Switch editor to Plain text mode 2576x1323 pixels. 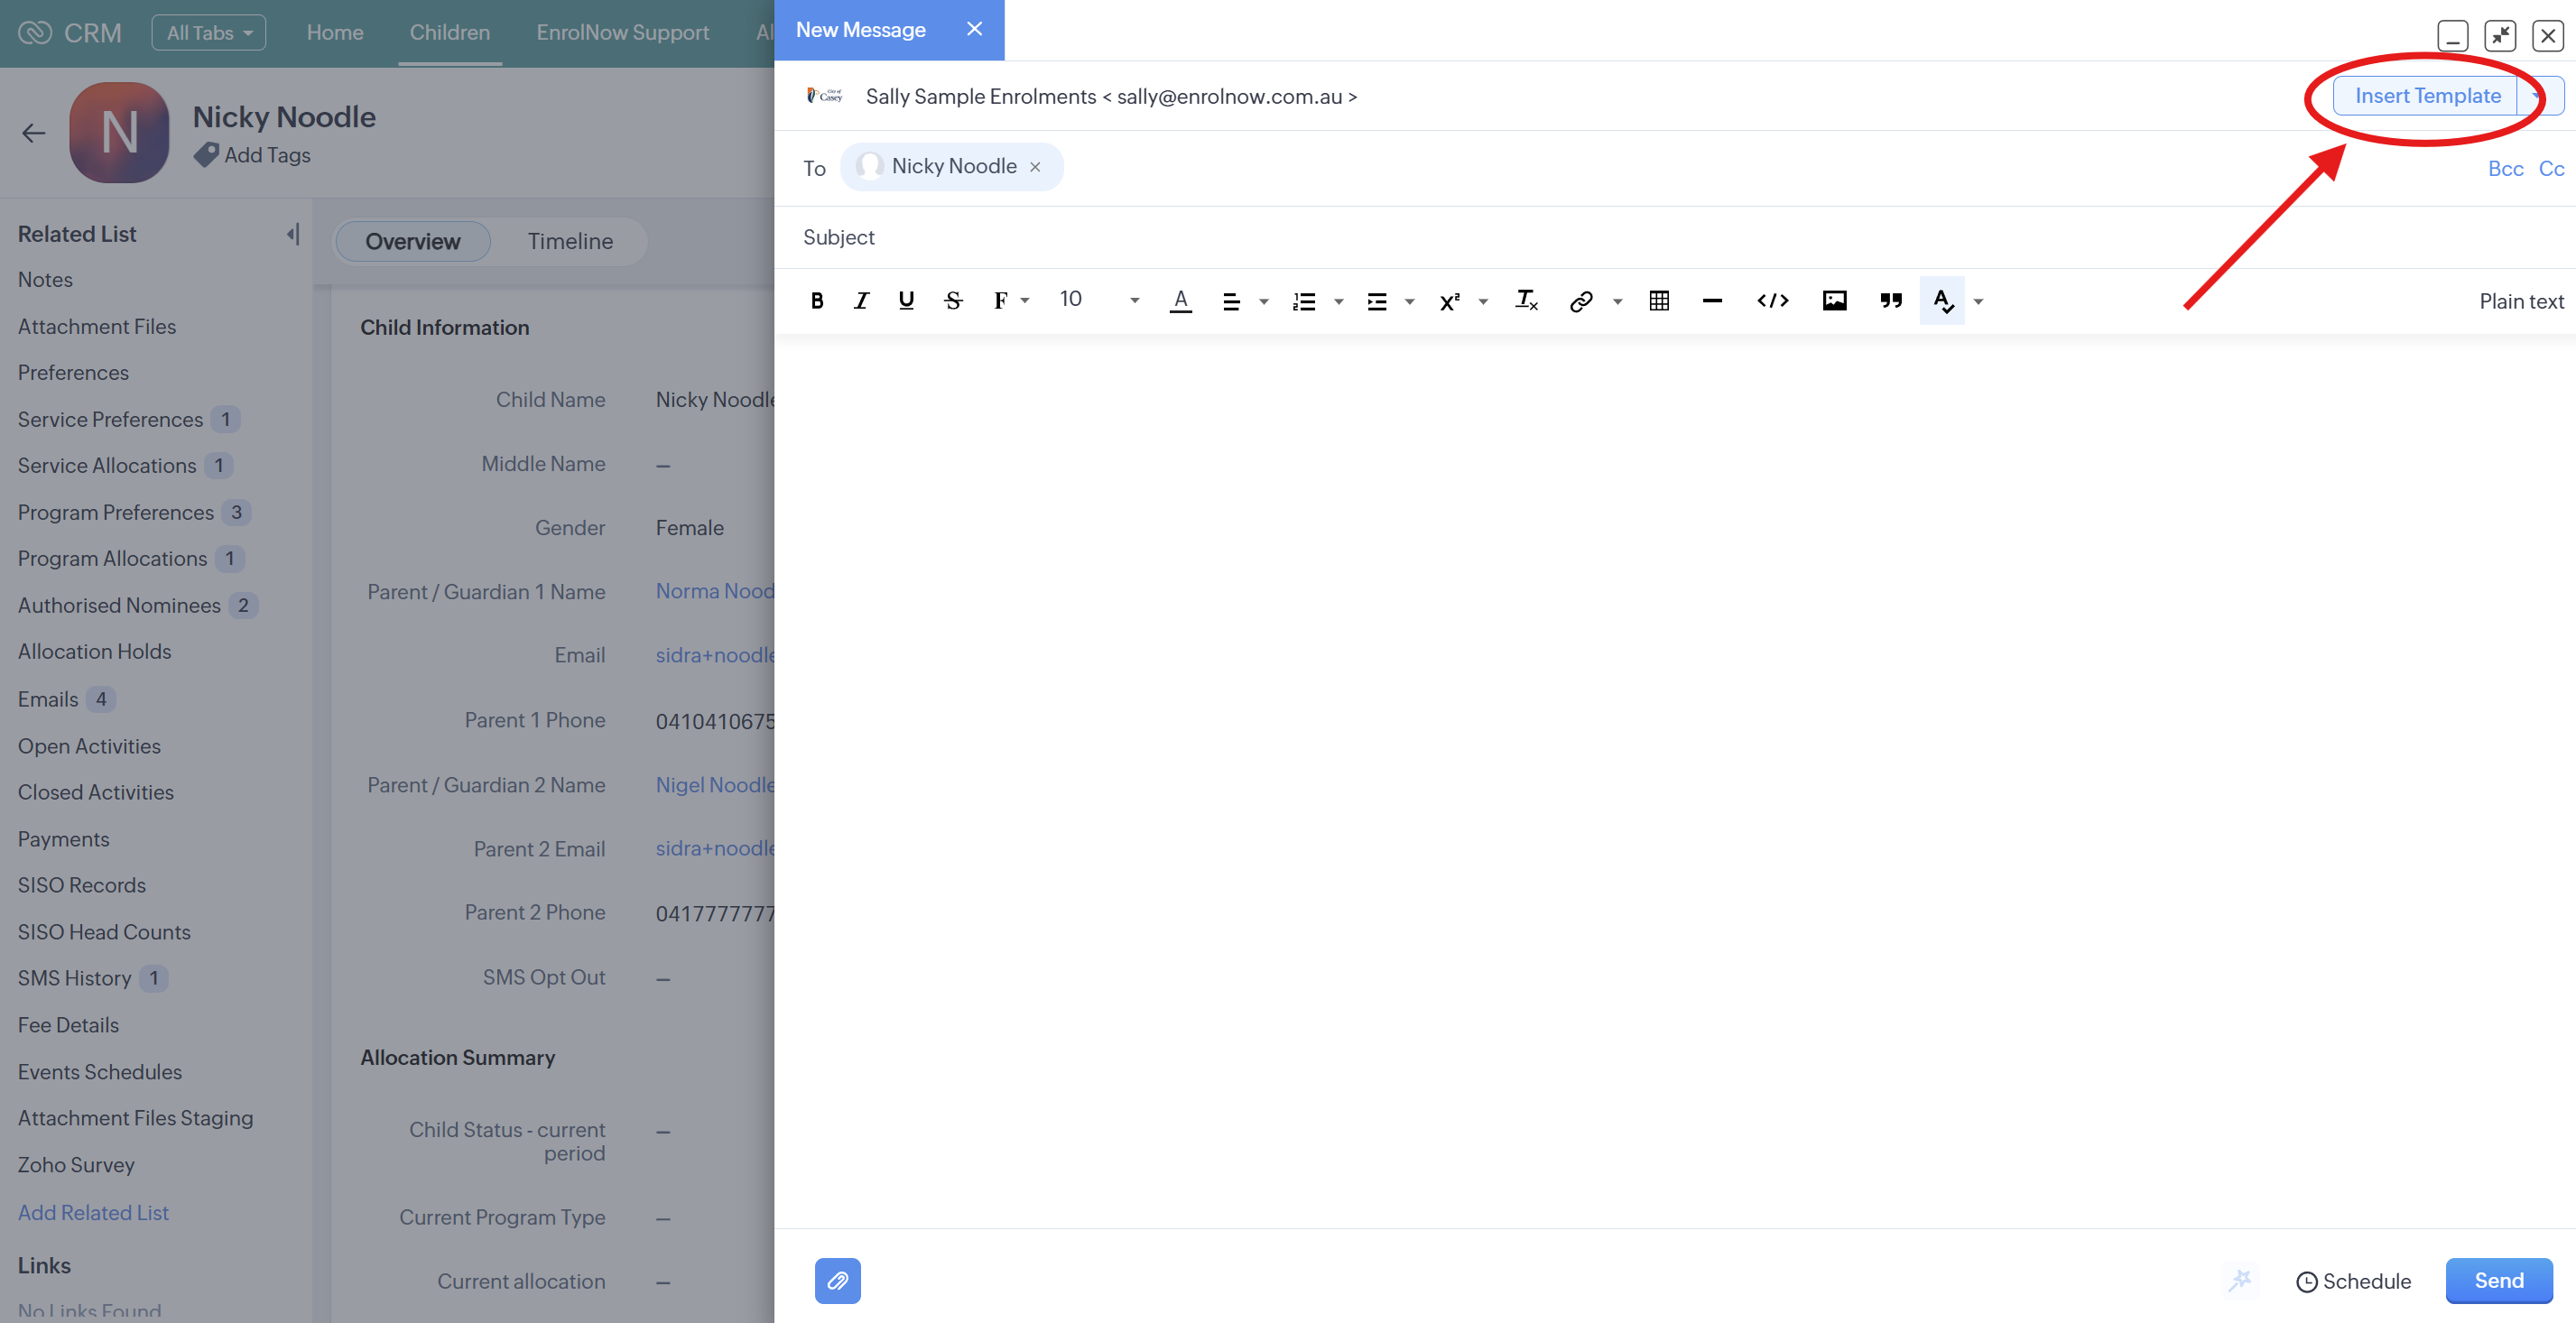tap(2520, 301)
